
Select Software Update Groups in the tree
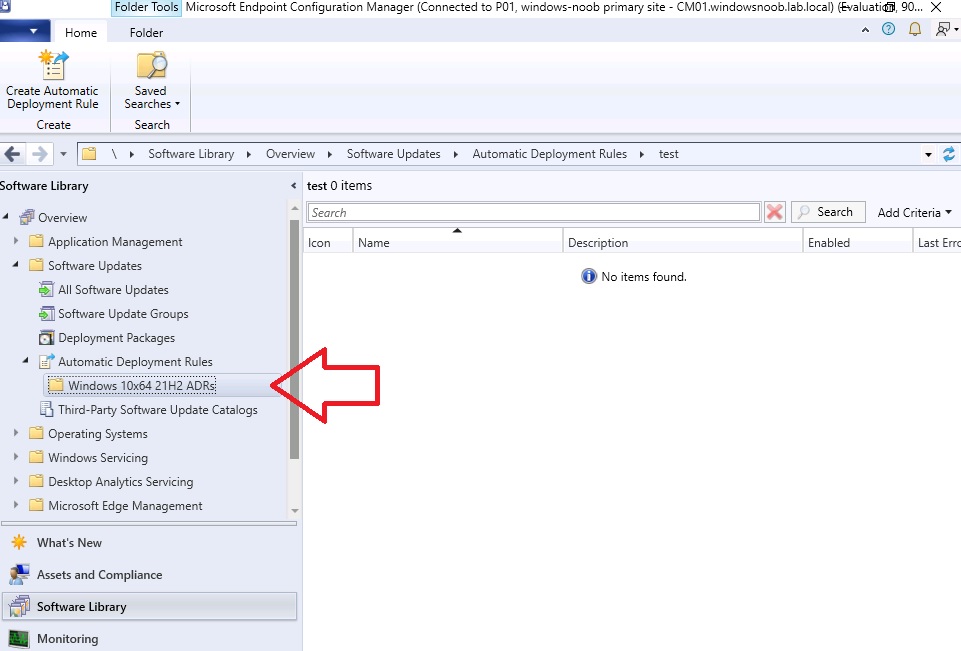point(123,314)
